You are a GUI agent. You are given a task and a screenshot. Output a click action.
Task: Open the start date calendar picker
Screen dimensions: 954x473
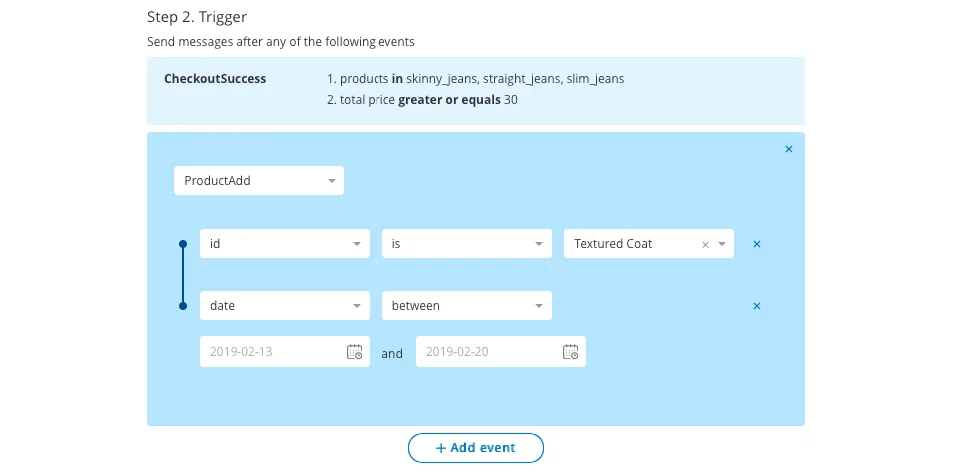(354, 352)
